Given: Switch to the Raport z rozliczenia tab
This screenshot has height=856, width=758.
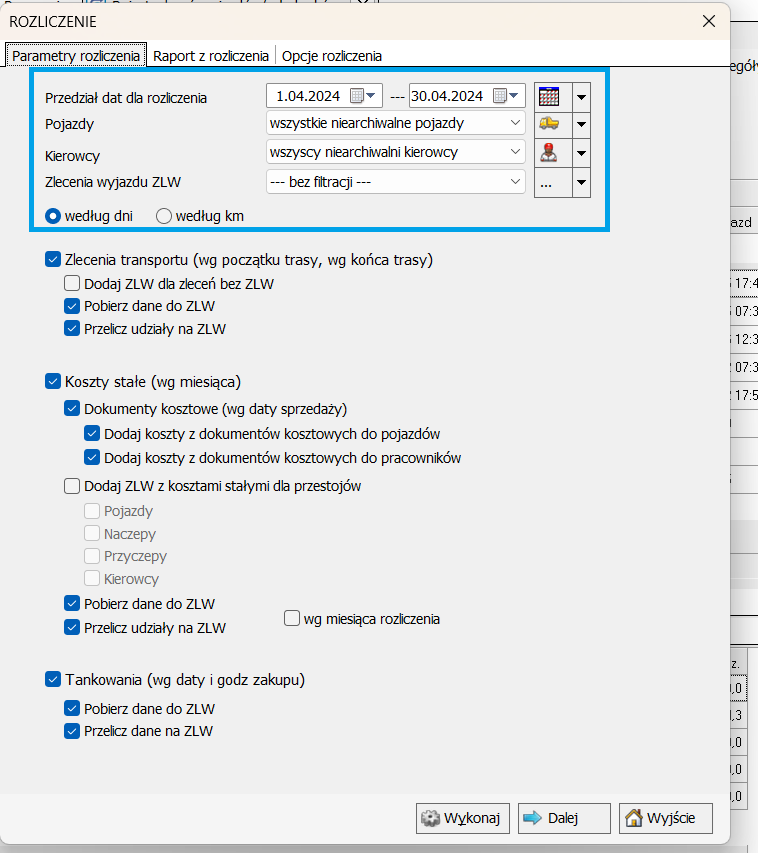Looking at the screenshot, I should tap(211, 56).
